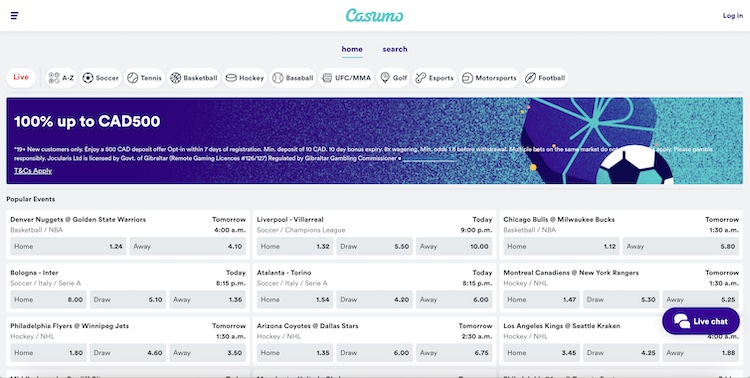750x378 pixels.
Task: Select the Hockey puck icon filter
Action: click(x=231, y=78)
